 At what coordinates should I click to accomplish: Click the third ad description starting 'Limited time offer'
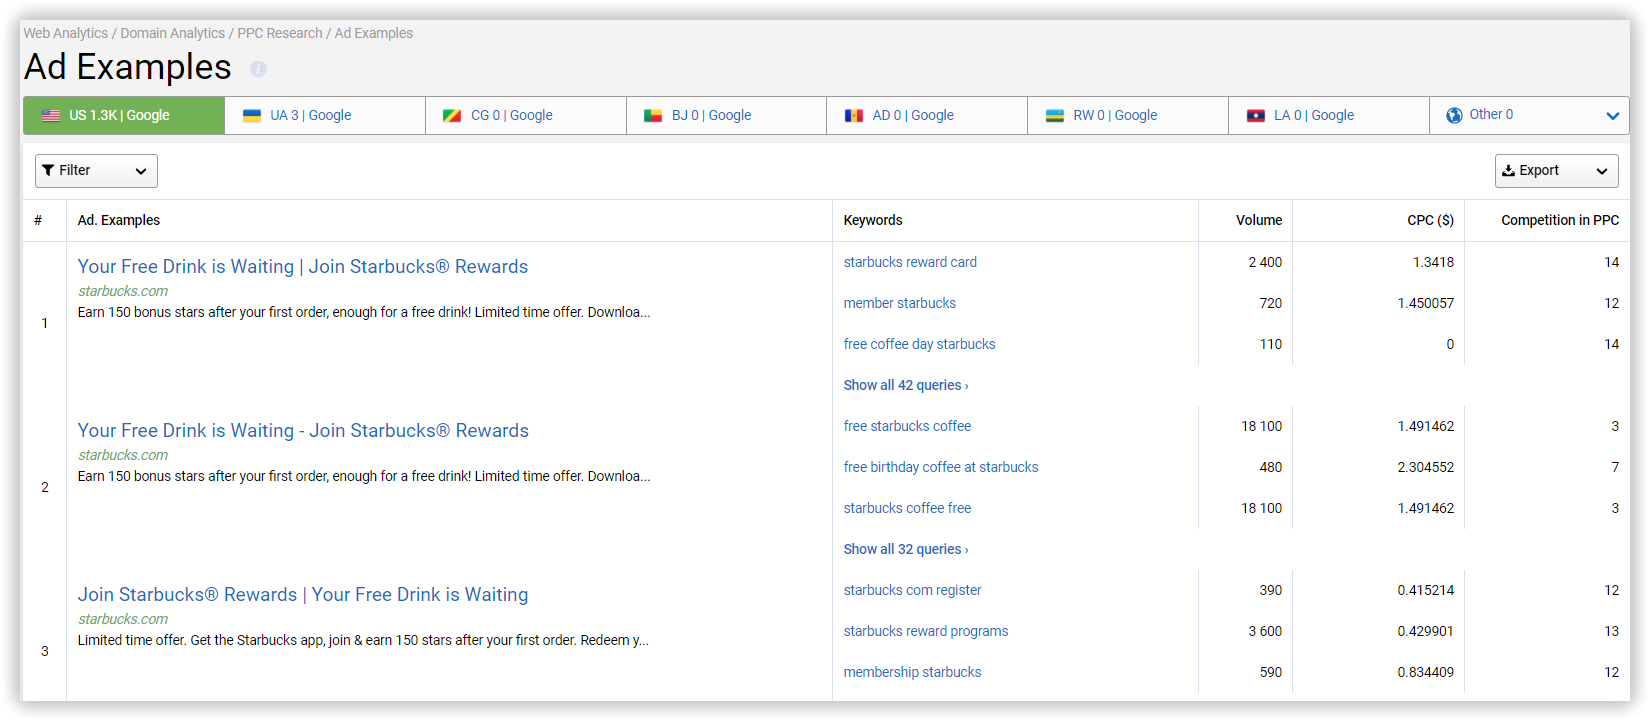pos(363,640)
